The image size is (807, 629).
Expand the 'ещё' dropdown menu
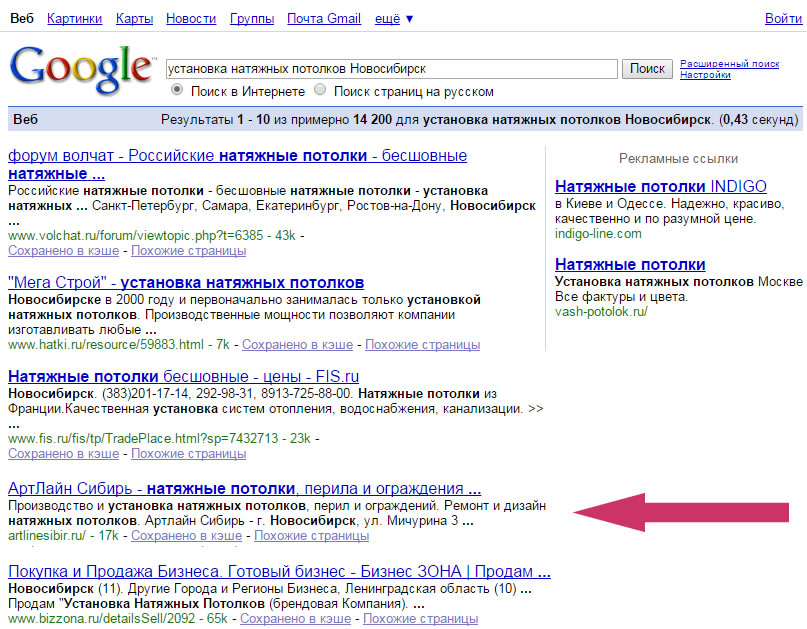pyautogui.click(x=394, y=19)
